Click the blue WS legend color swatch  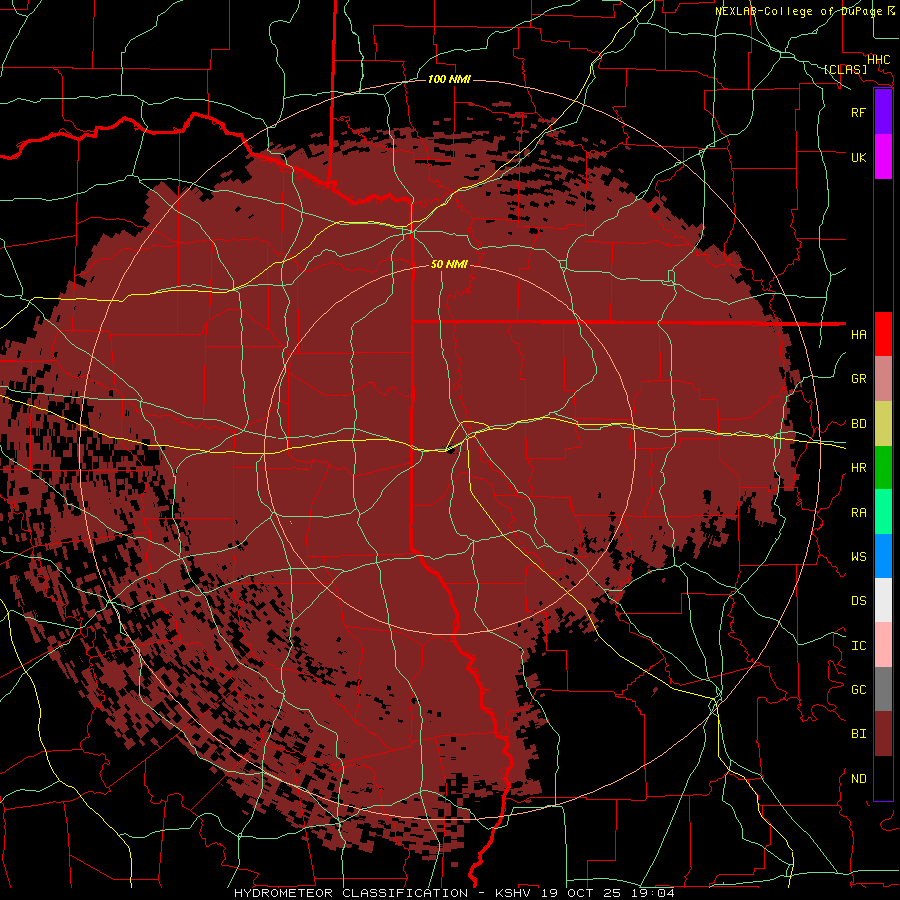883,556
